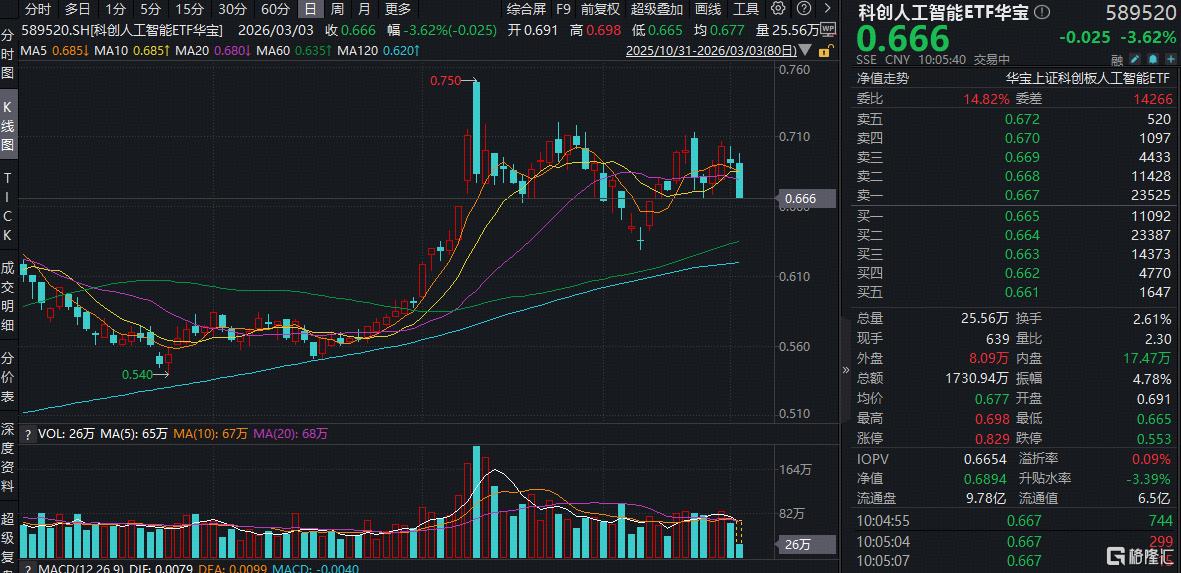Open the settings gear icon
The height and width of the screenshot is (573, 1181).
tap(779, 9)
